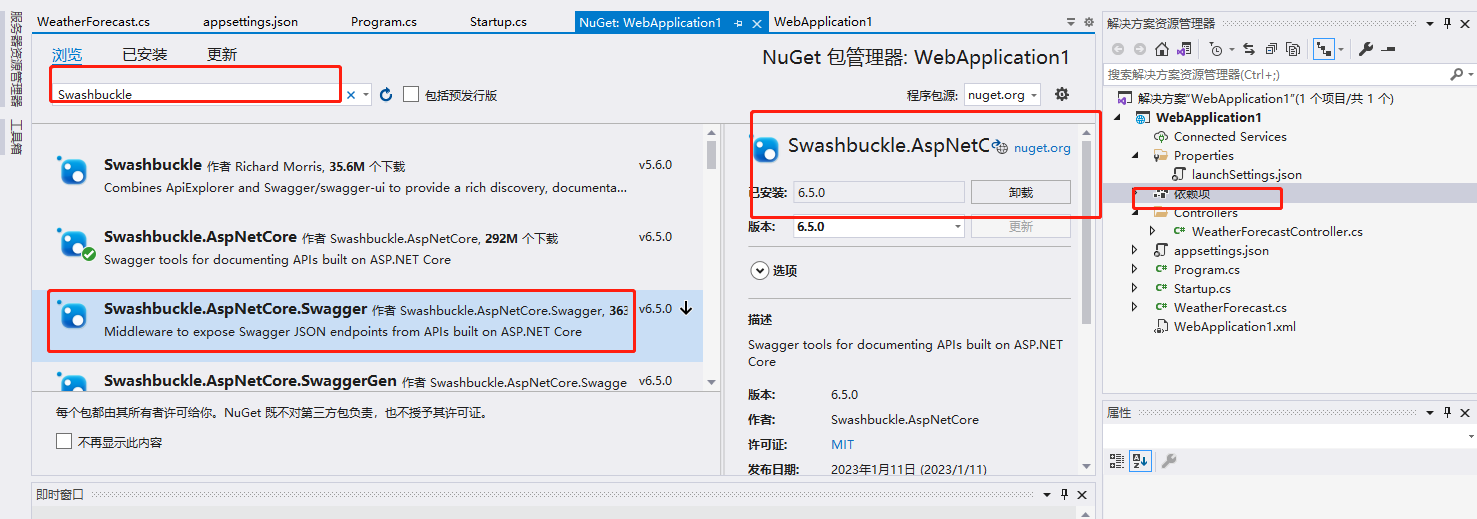Click the Swashbuckle package icon by Richard Morris

[x=72, y=171]
